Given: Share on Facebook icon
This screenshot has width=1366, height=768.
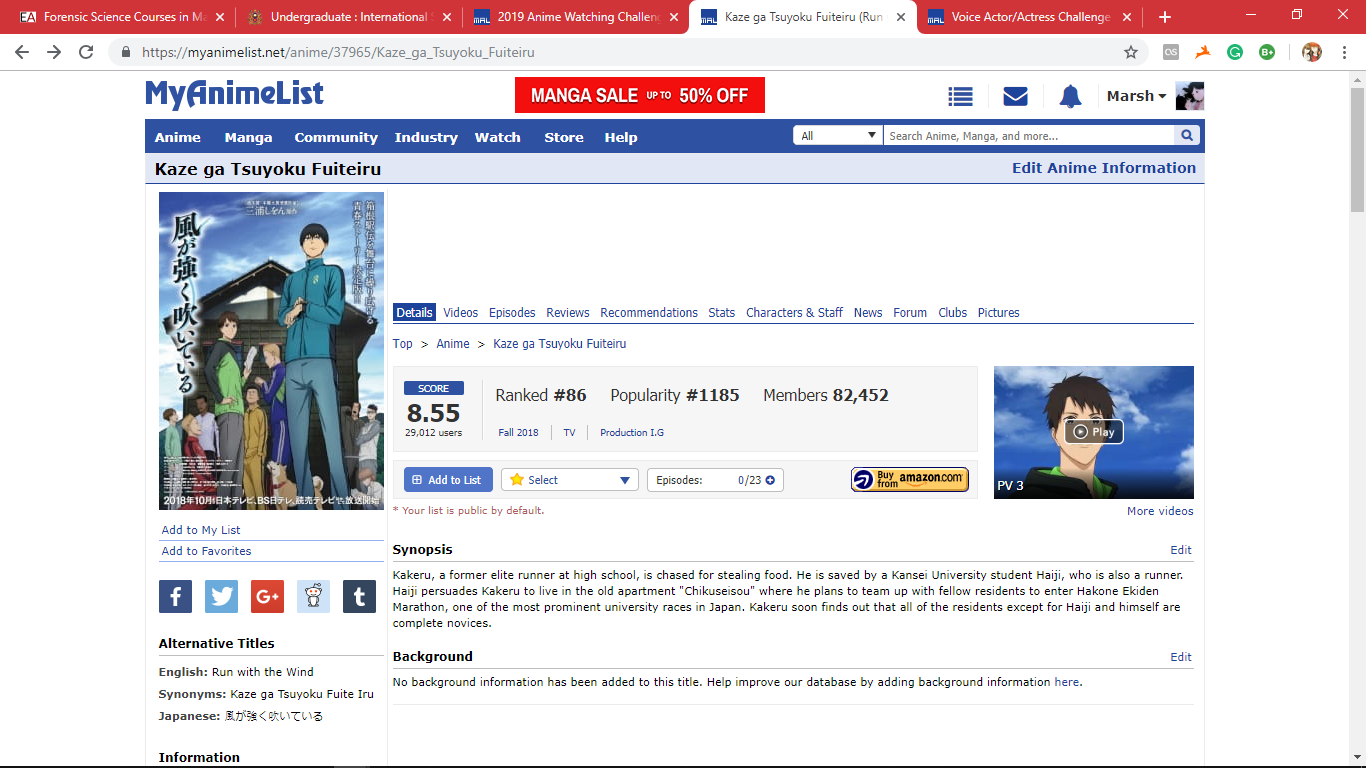Looking at the screenshot, I should tap(175, 597).
